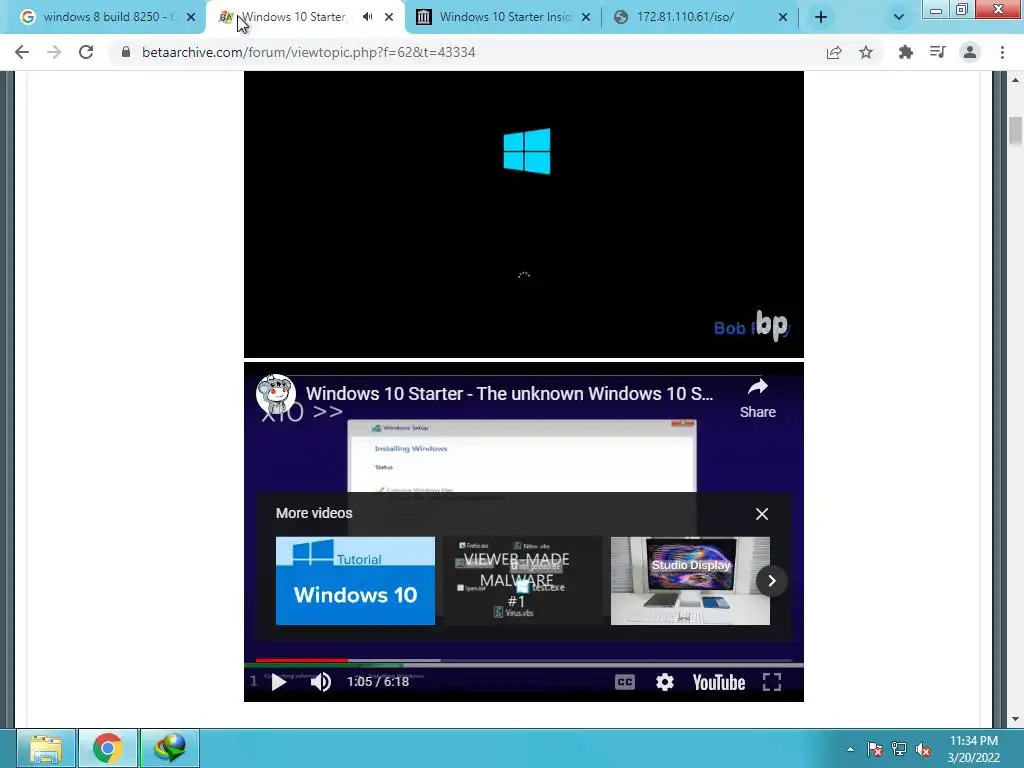Open the Windows 10 Starter video title
This screenshot has height=768, width=1024.
click(x=509, y=394)
